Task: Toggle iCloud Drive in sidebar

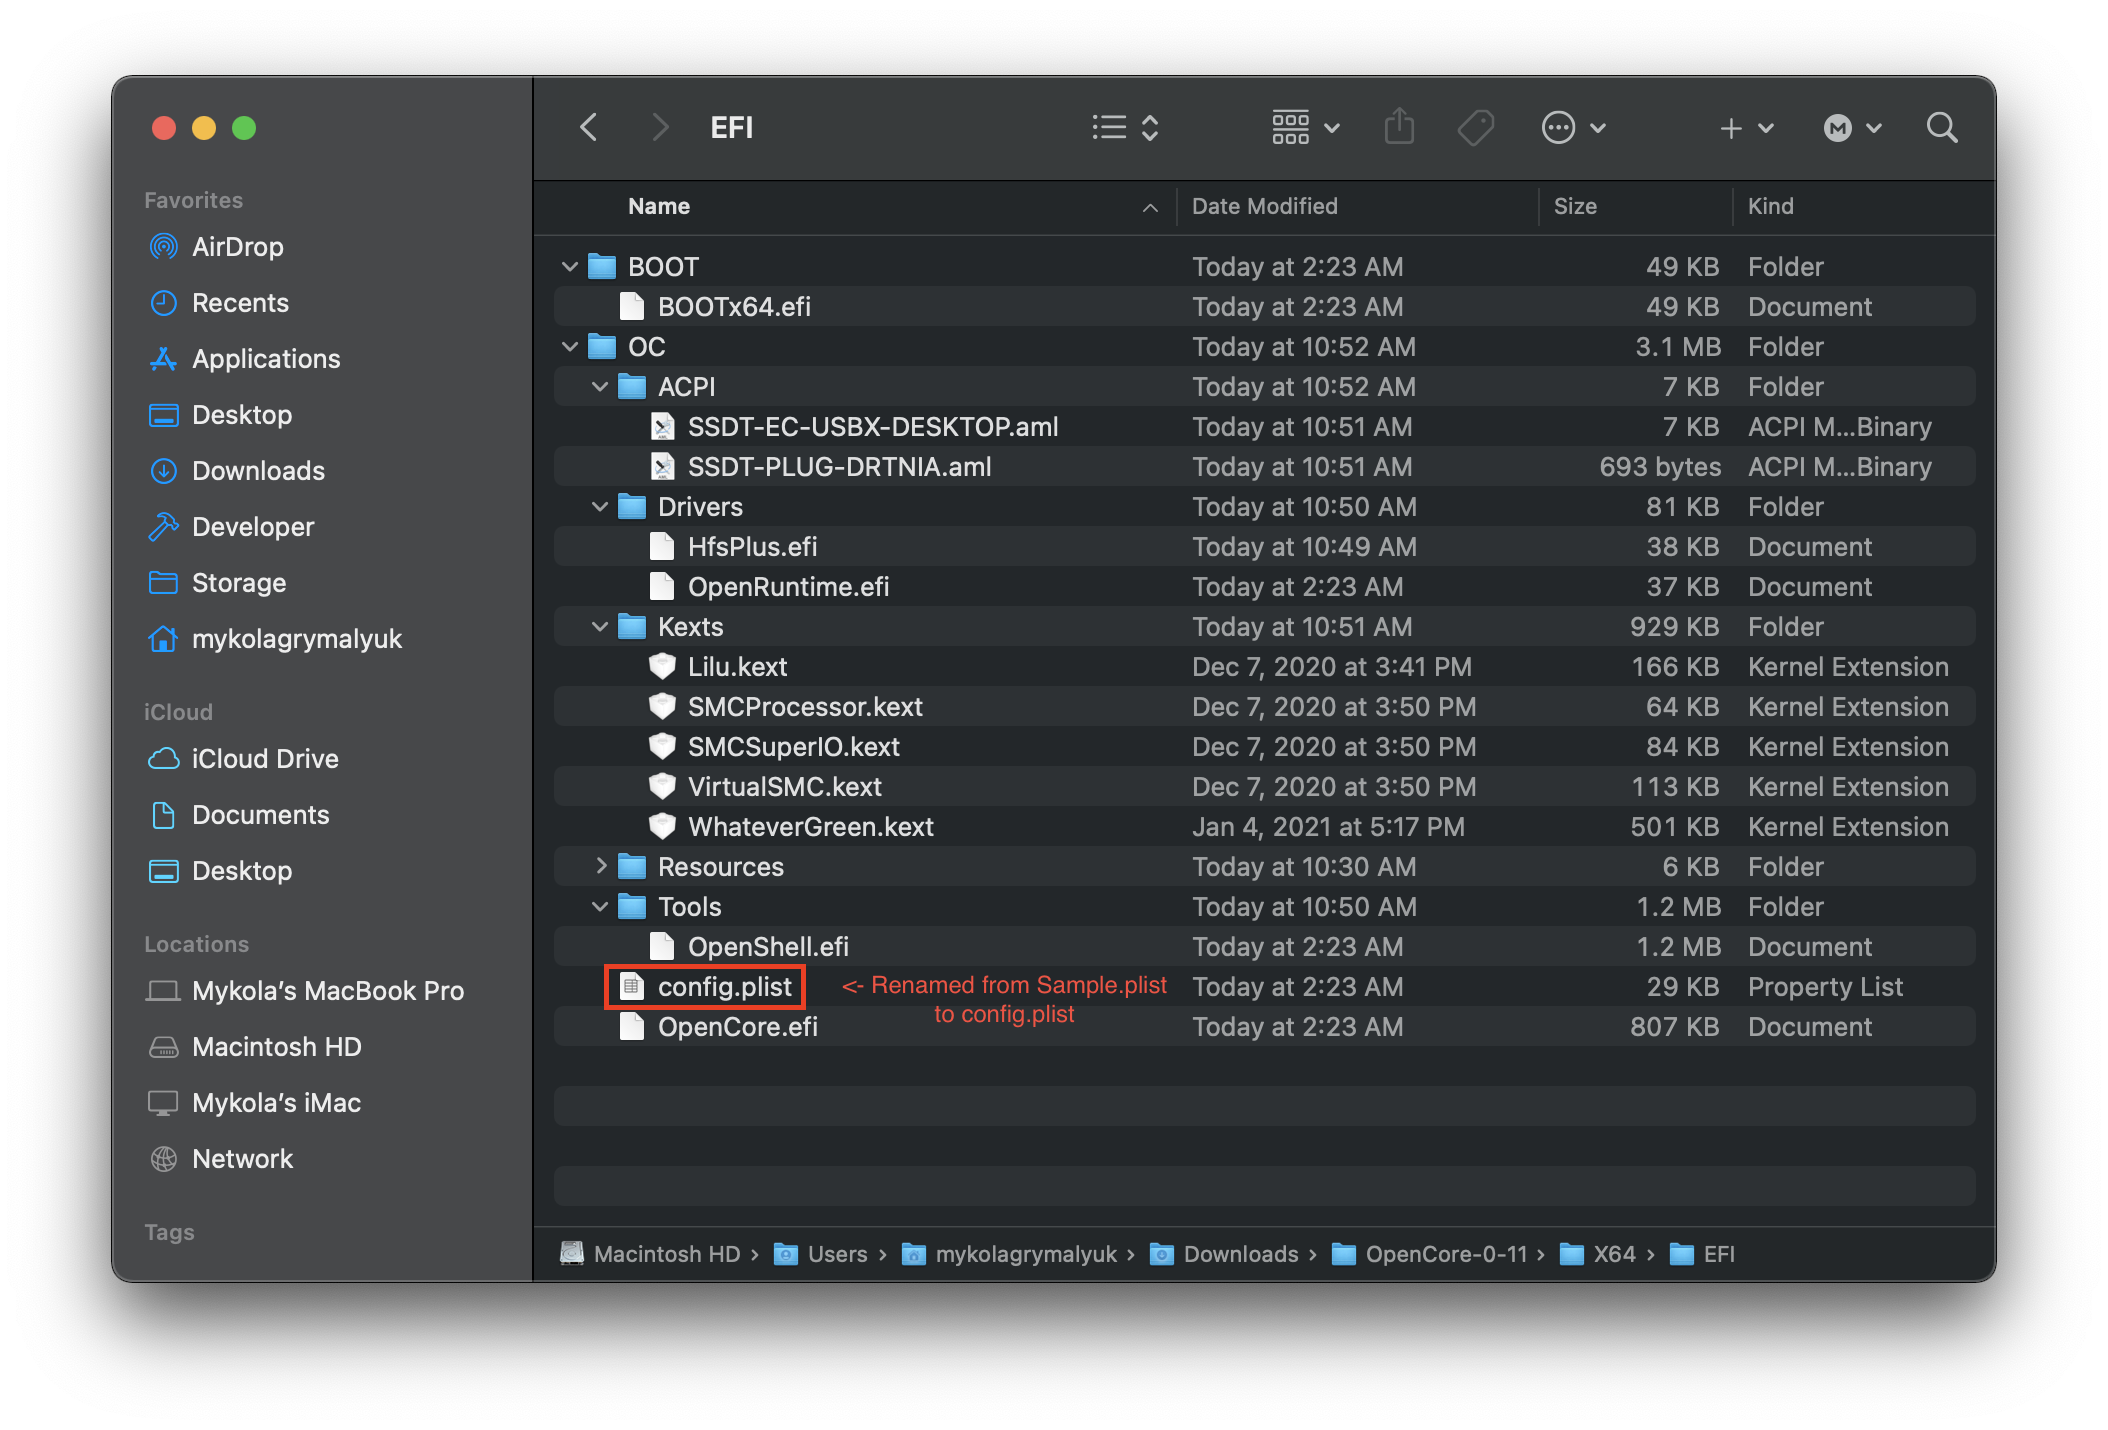Action: coord(263,758)
